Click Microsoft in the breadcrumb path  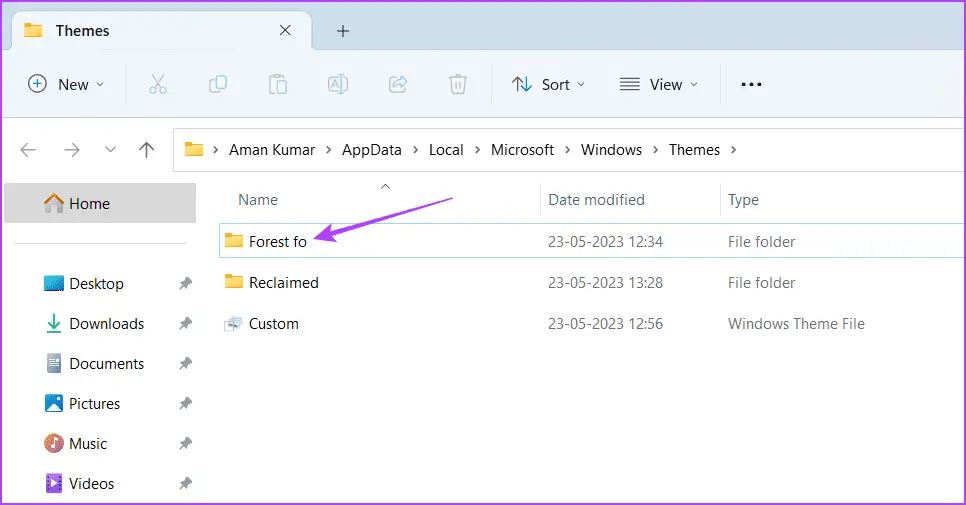pyautogui.click(x=522, y=150)
